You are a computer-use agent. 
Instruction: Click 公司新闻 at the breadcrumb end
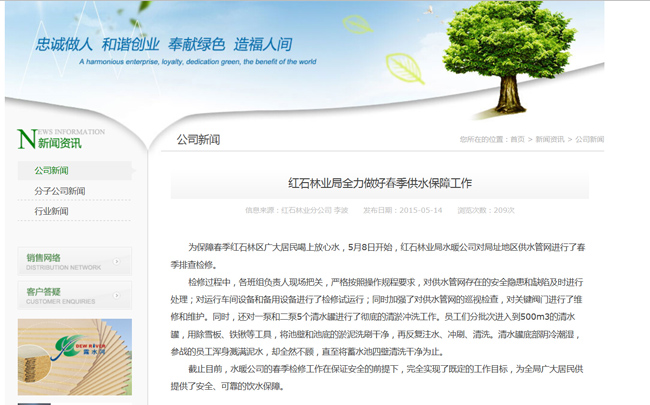(589, 140)
